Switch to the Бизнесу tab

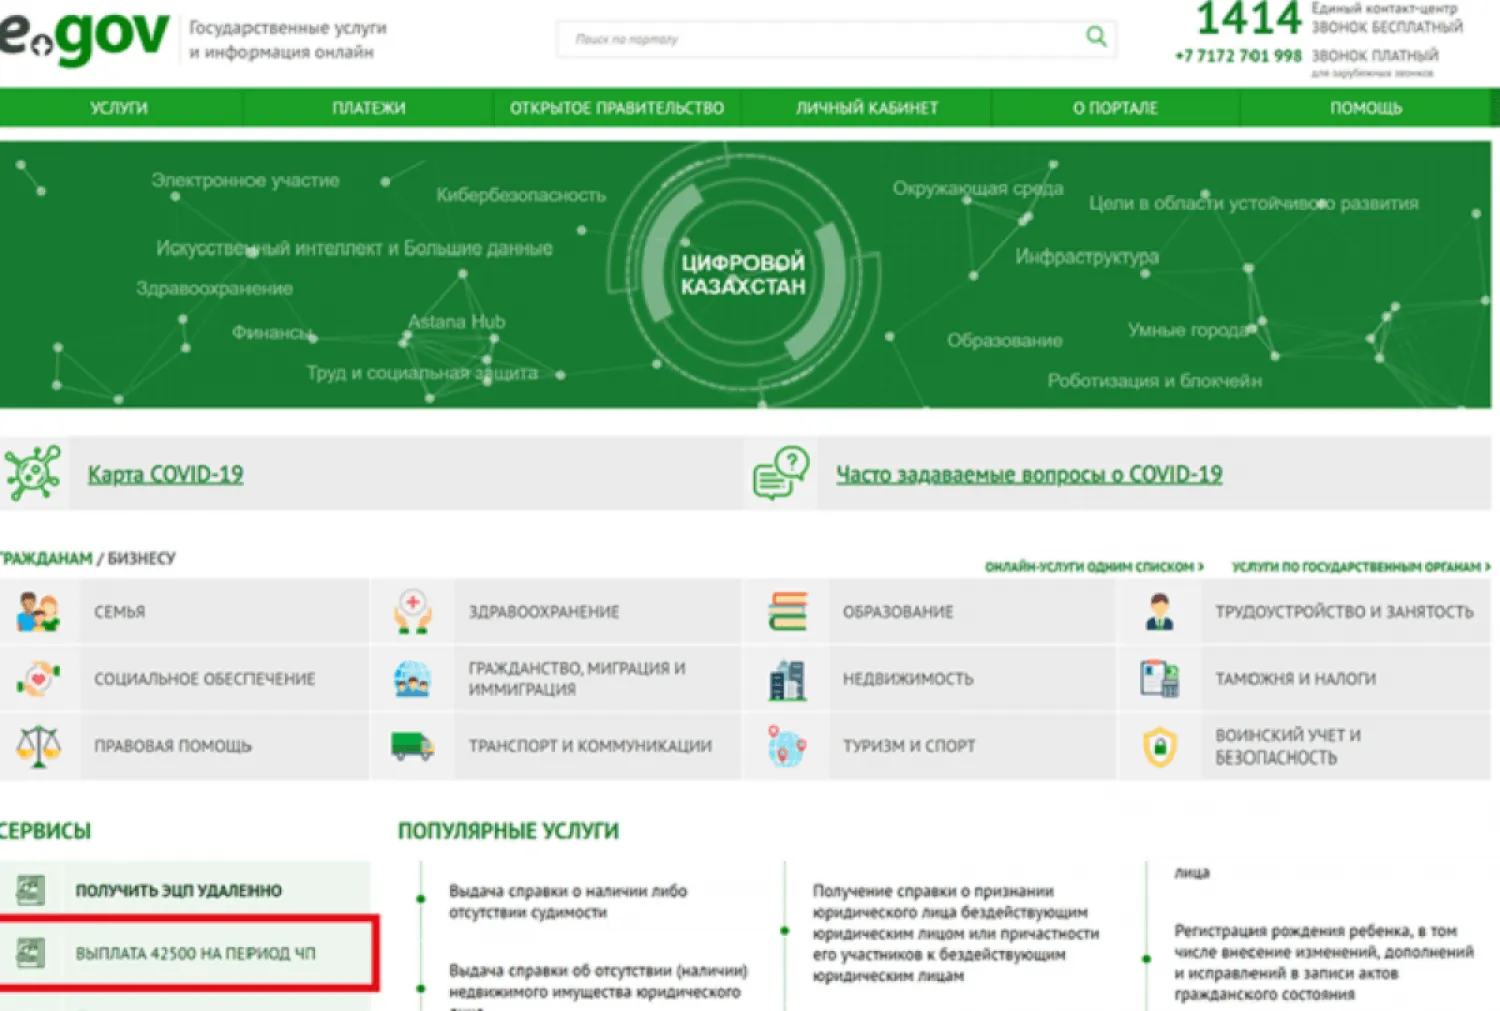coord(141,558)
